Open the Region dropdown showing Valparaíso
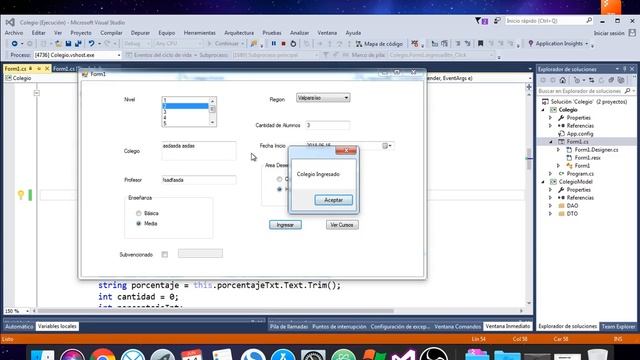The image size is (640, 360). (323, 98)
